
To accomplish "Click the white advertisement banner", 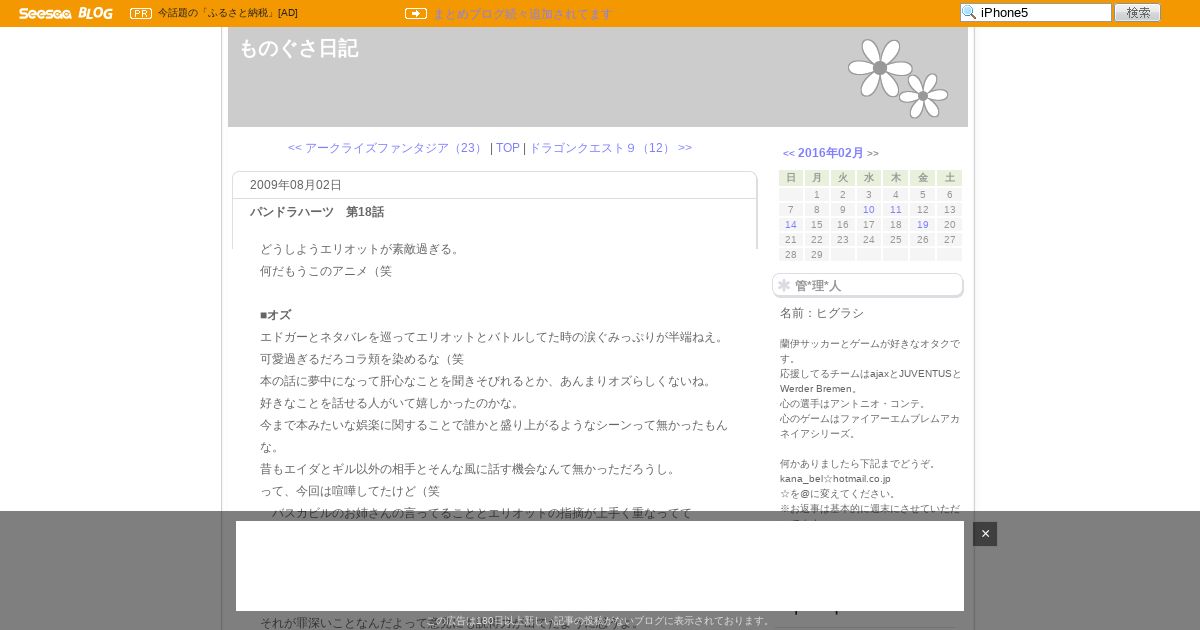I will [600, 566].
